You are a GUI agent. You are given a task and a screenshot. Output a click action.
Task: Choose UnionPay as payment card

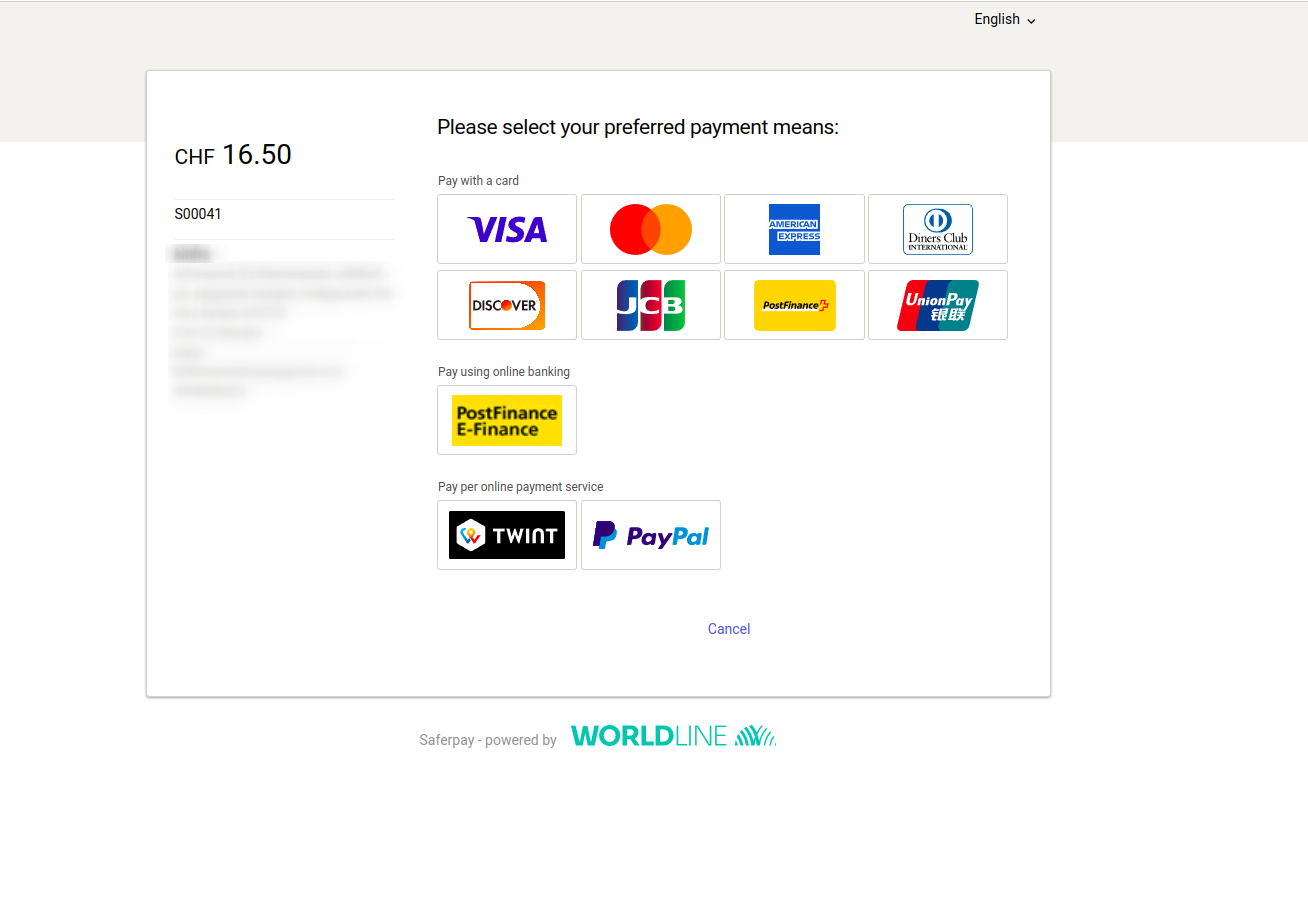(938, 305)
